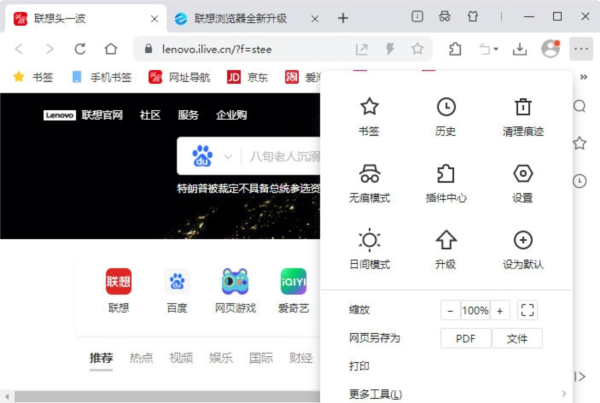Click sidebar favorites star icon
The height and width of the screenshot is (403, 600).
pyautogui.click(x=579, y=144)
